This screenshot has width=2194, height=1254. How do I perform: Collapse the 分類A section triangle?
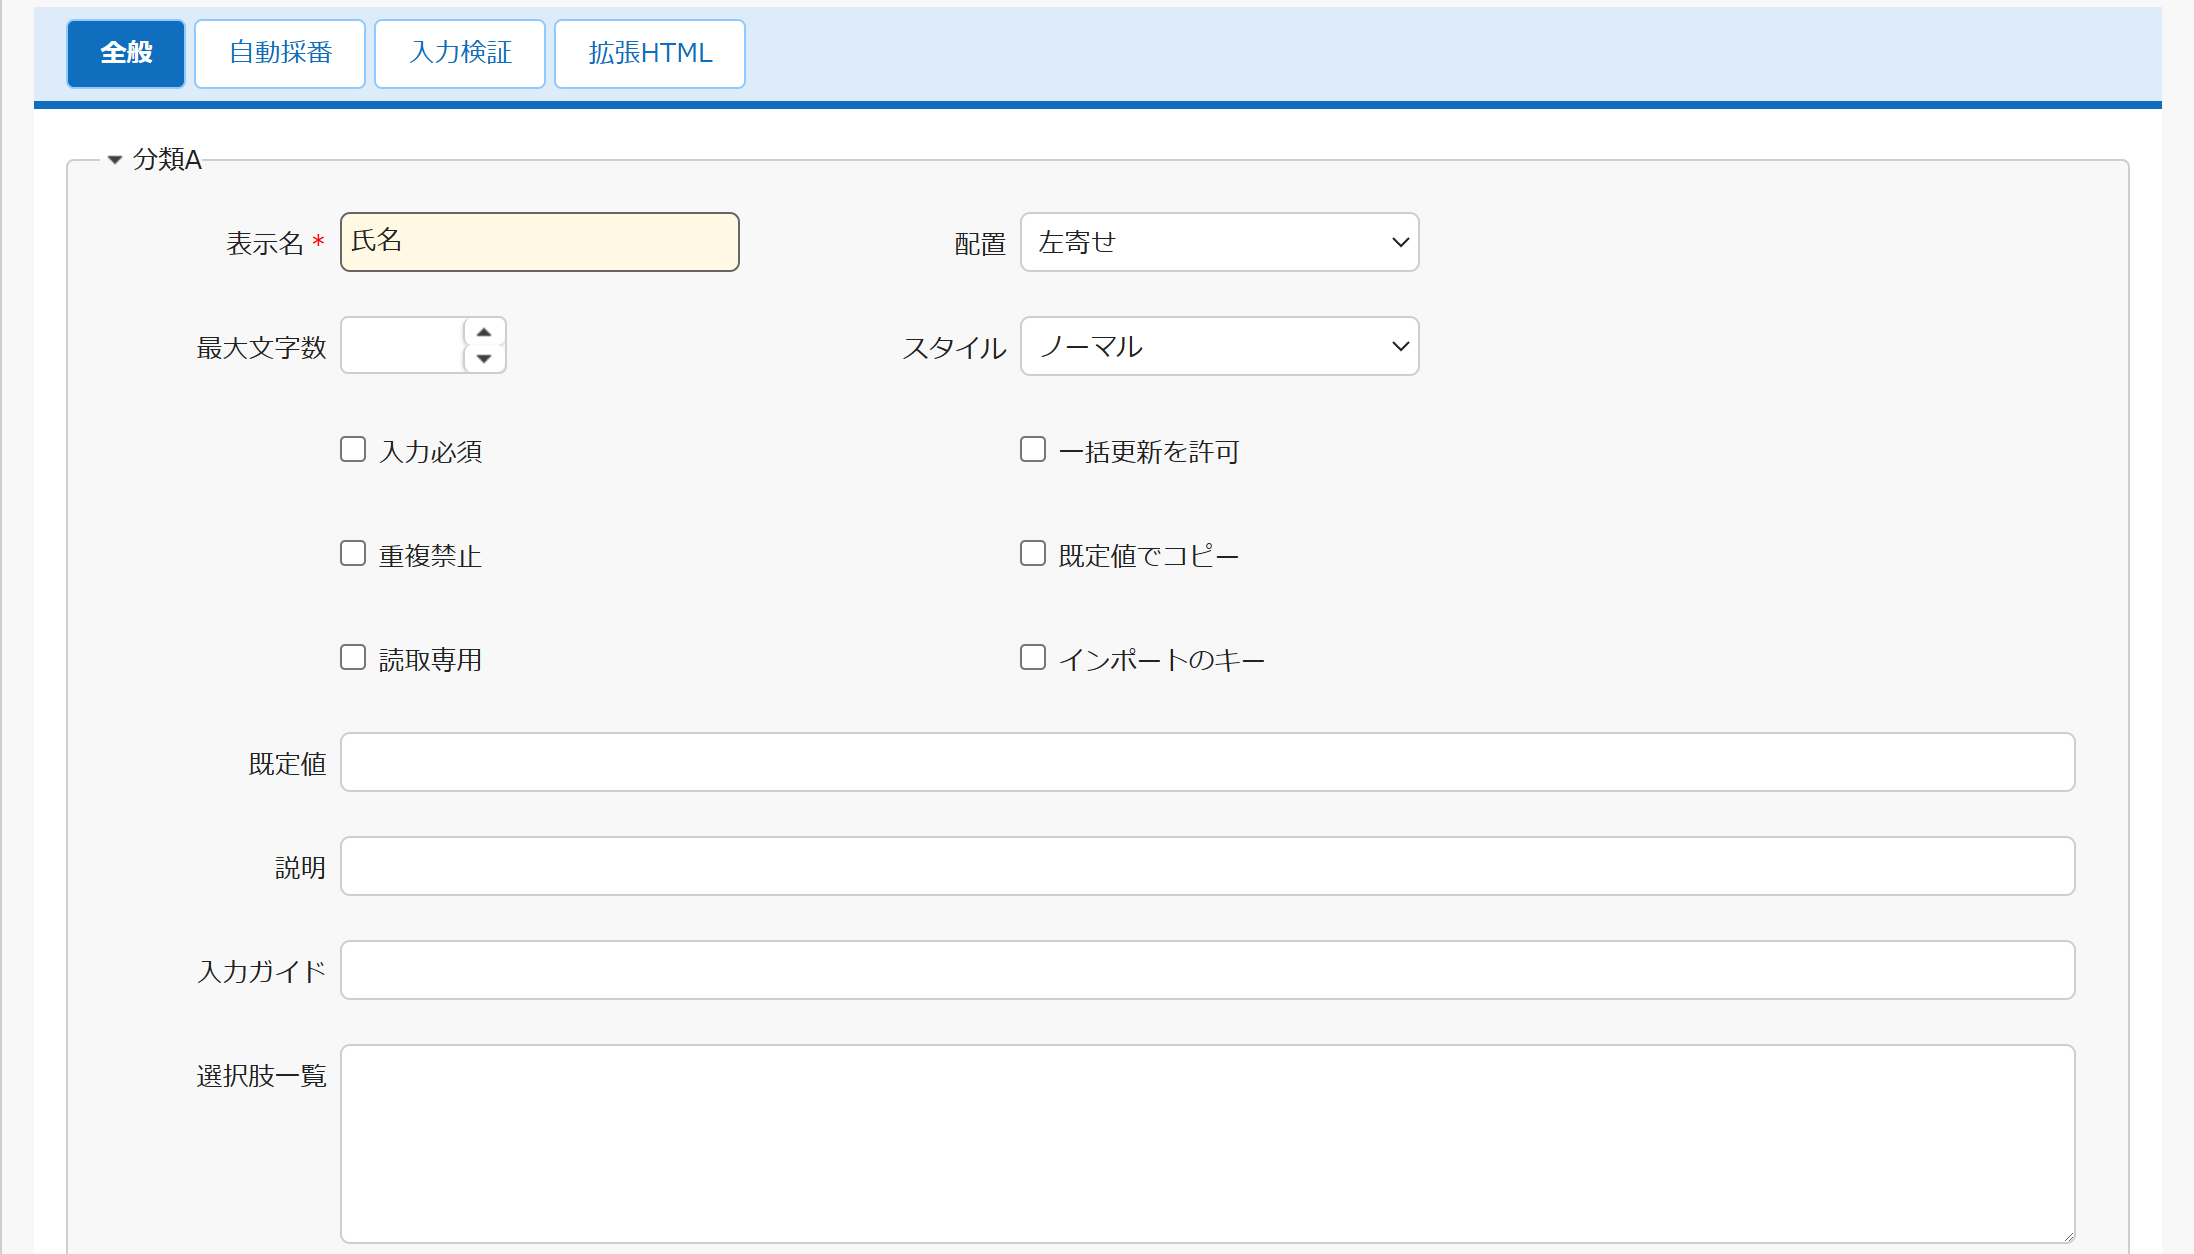[115, 160]
